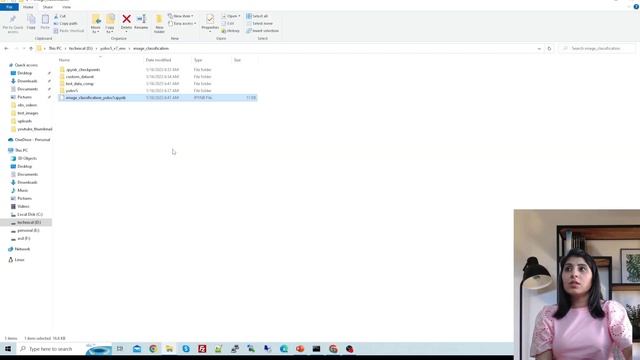The width and height of the screenshot is (640, 360).
Task: Switch to the Share ribbon tab
Action: click(48, 7)
